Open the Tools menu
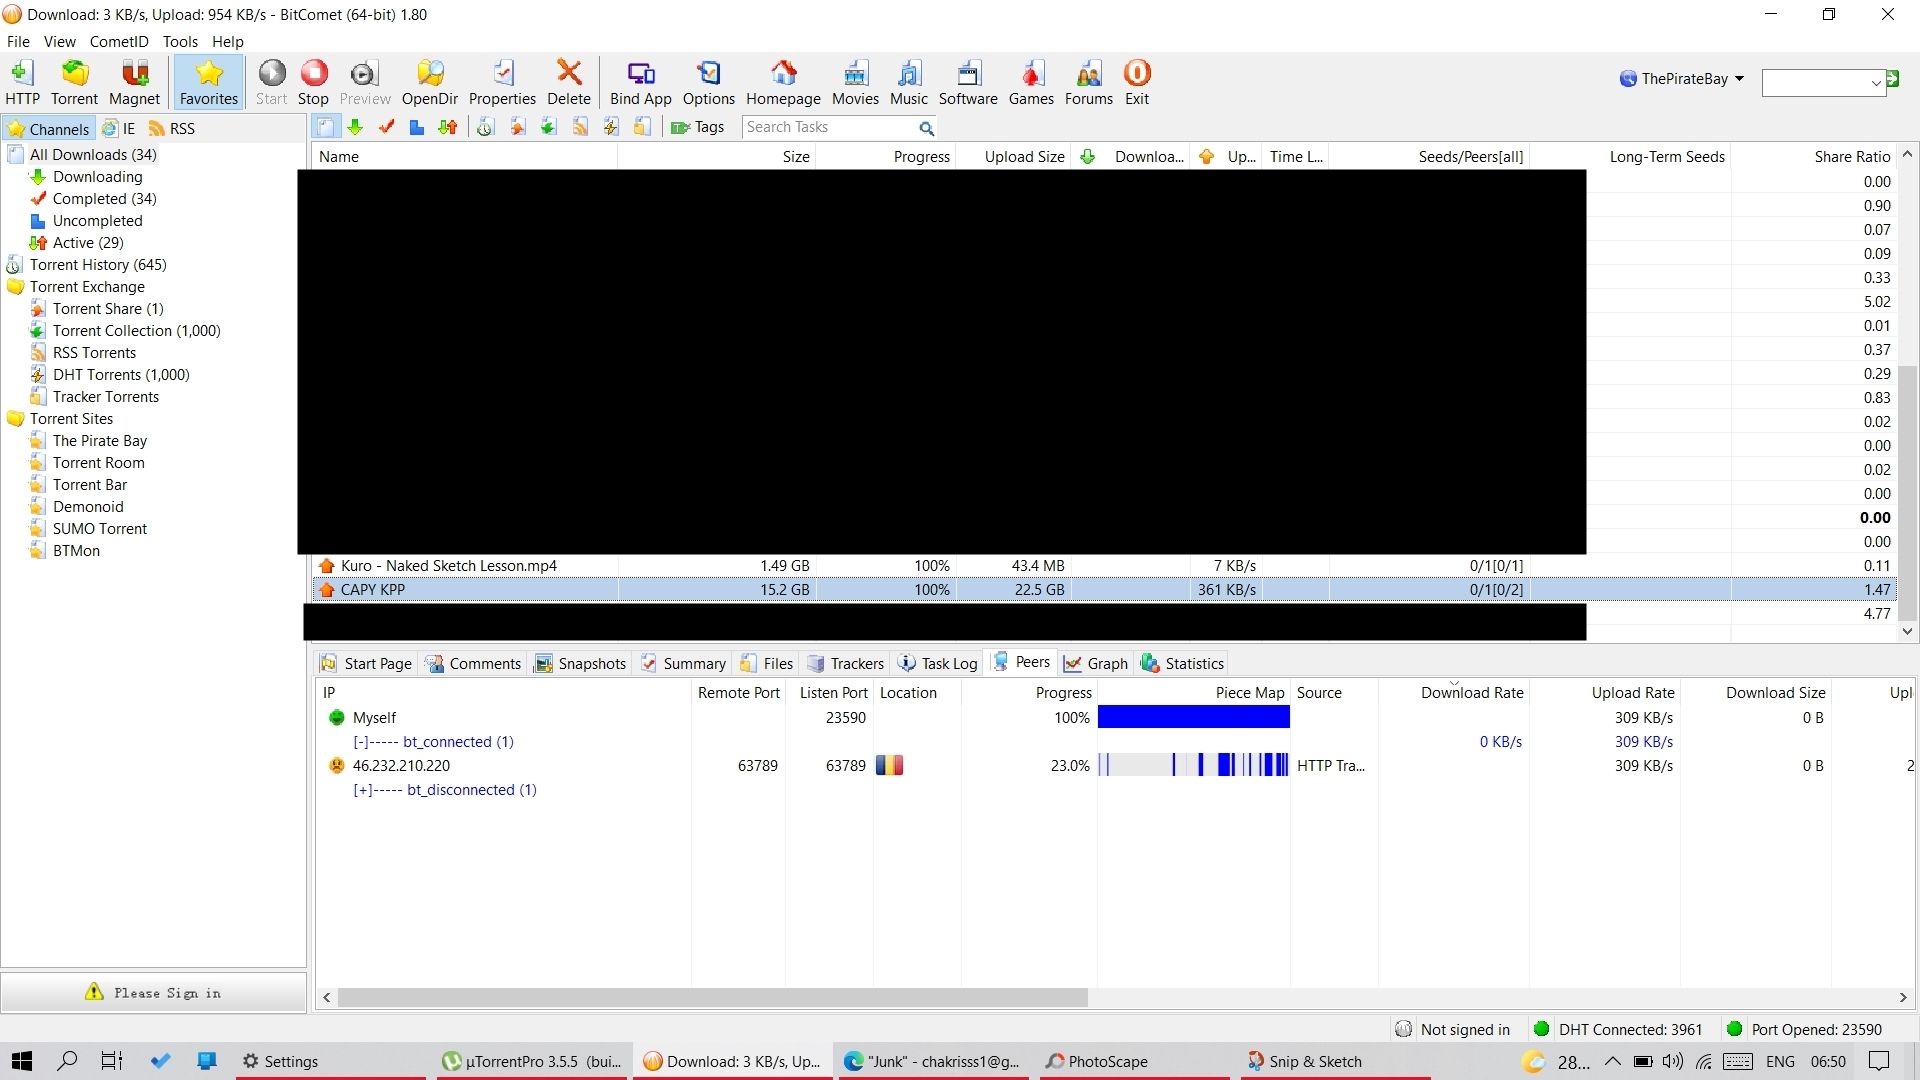This screenshot has height=1080, width=1920. click(x=180, y=42)
